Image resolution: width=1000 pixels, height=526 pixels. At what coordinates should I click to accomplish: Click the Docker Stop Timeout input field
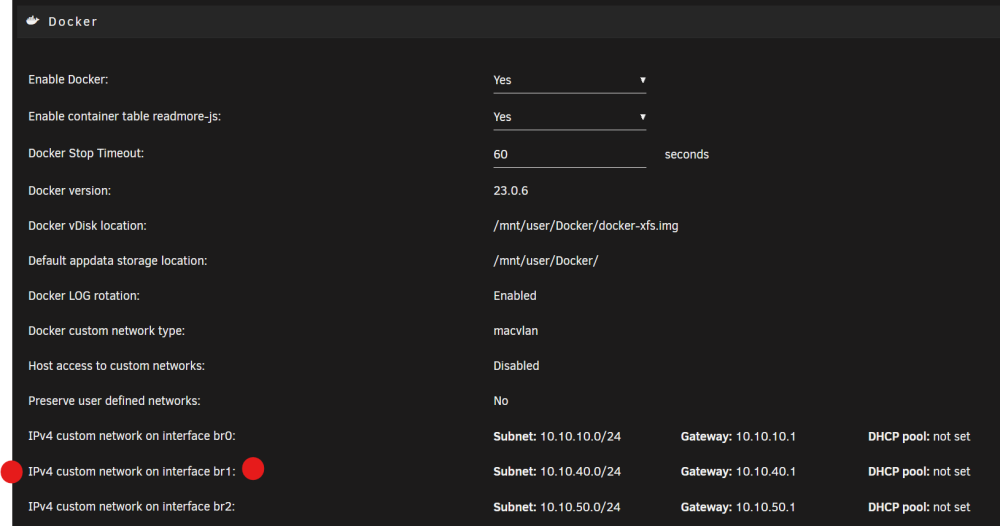(x=570, y=154)
